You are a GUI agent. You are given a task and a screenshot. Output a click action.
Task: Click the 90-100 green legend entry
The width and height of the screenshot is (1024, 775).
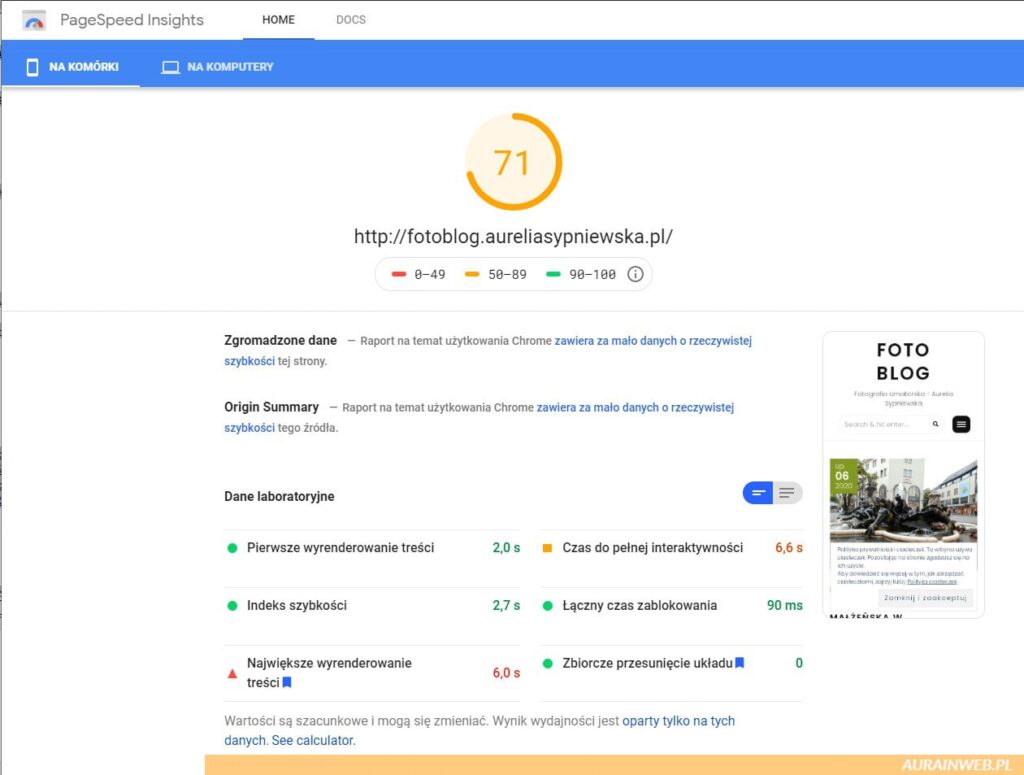click(x=581, y=274)
